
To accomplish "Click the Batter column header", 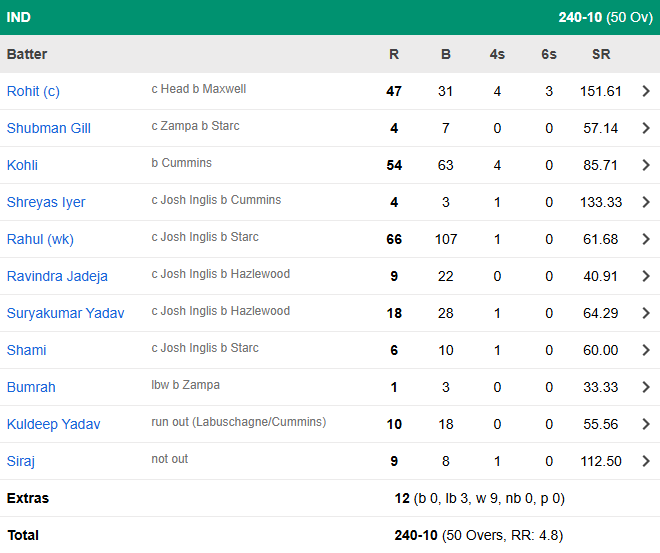I will pos(27,54).
